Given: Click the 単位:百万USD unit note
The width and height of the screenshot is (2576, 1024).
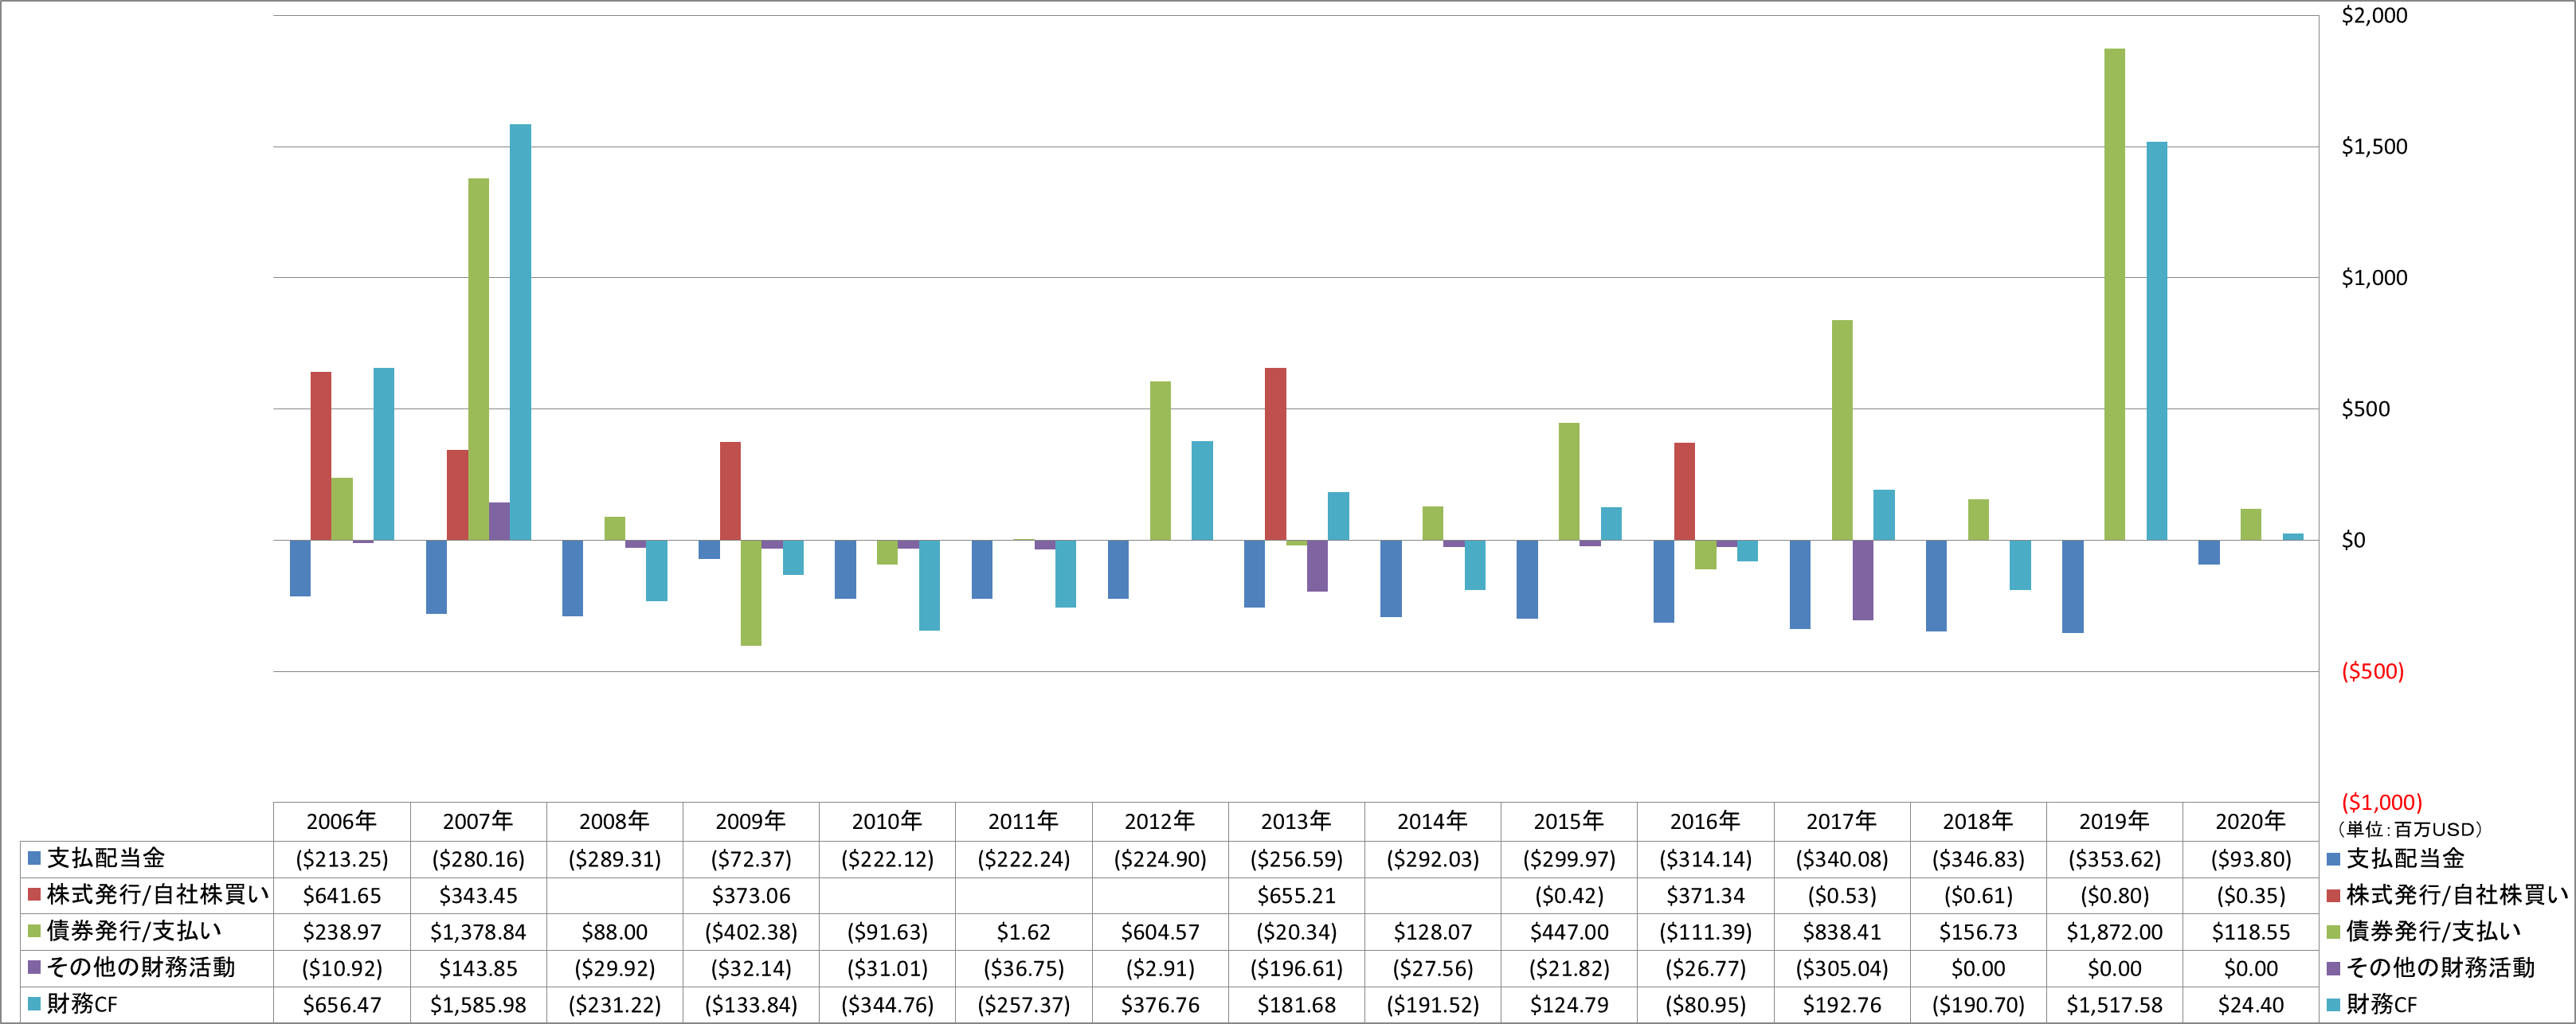Looking at the screenshot, I should point(2410,829).
